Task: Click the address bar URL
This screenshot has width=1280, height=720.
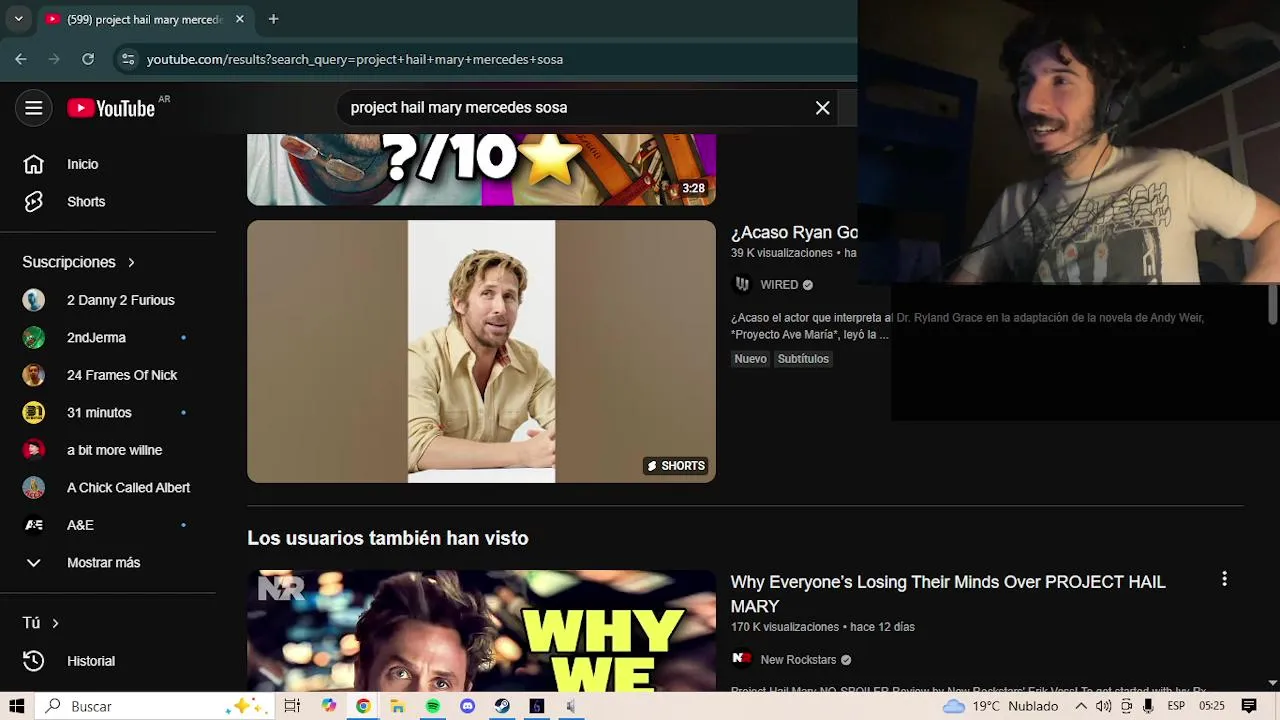Action: point(355,59)
